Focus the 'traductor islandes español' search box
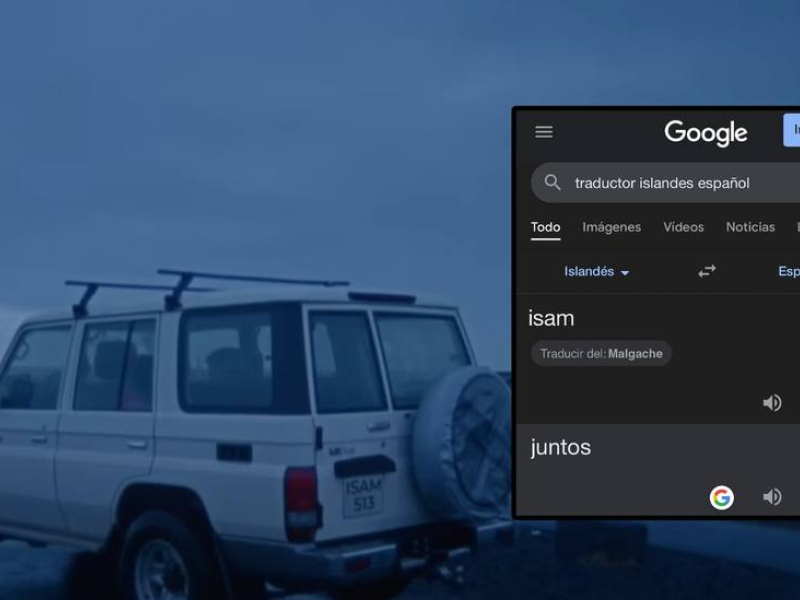Viewport: 800px width, 600px height. 670,183
